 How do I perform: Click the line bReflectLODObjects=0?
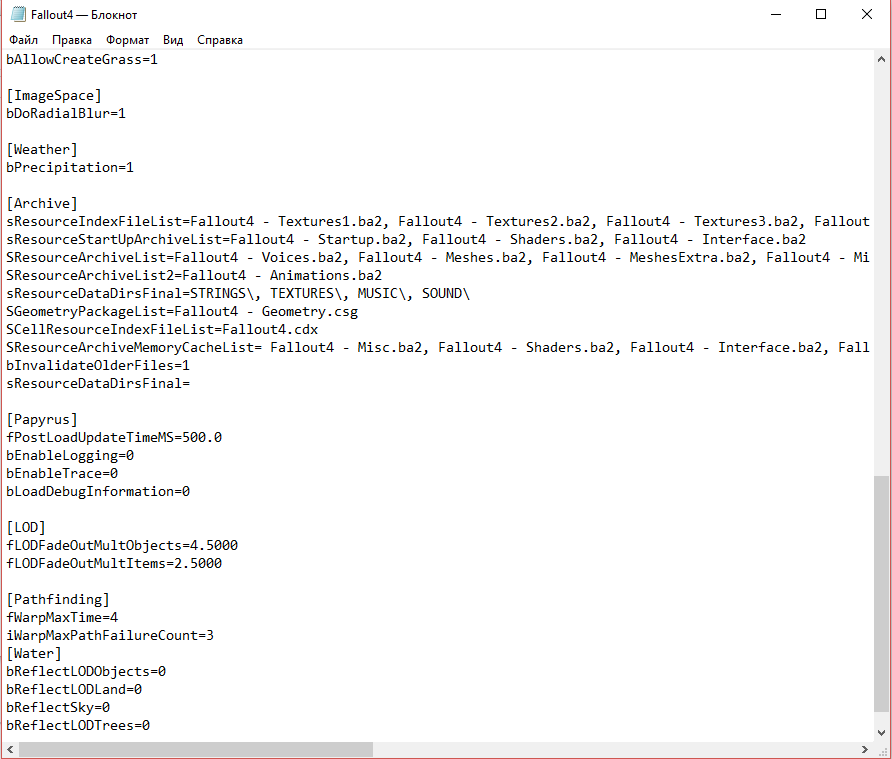point(86,672)
